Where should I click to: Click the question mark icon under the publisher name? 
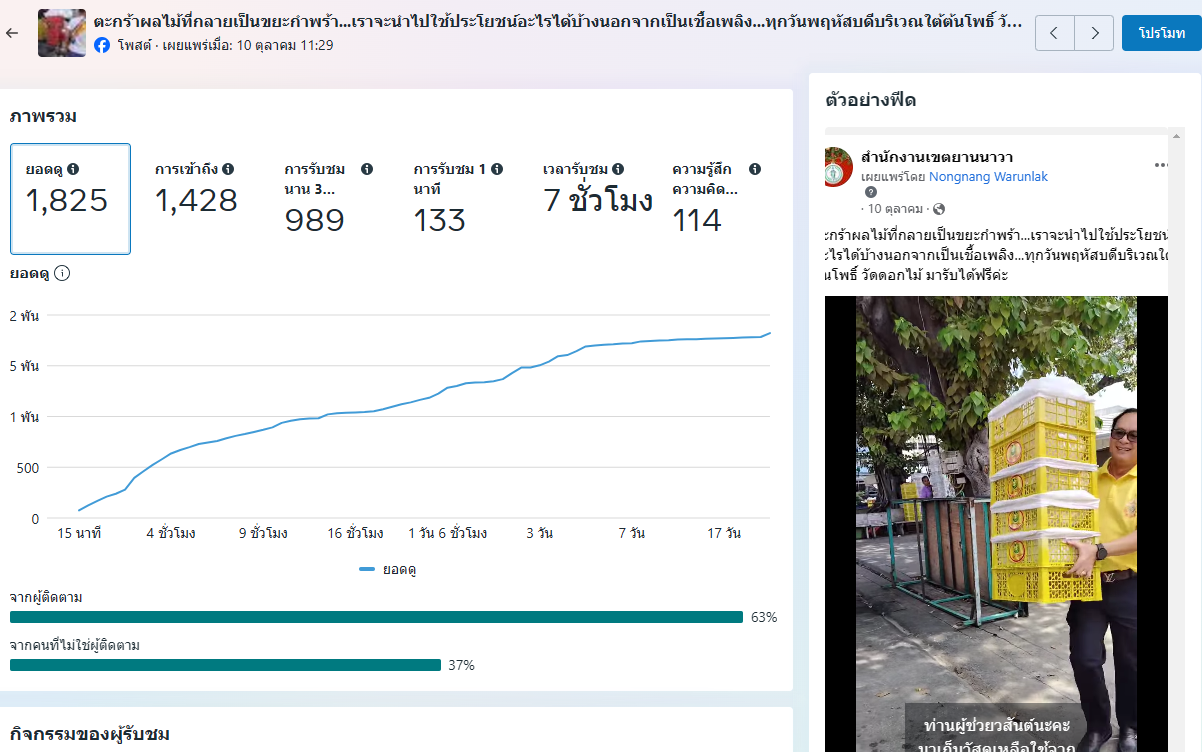(871, 192)
